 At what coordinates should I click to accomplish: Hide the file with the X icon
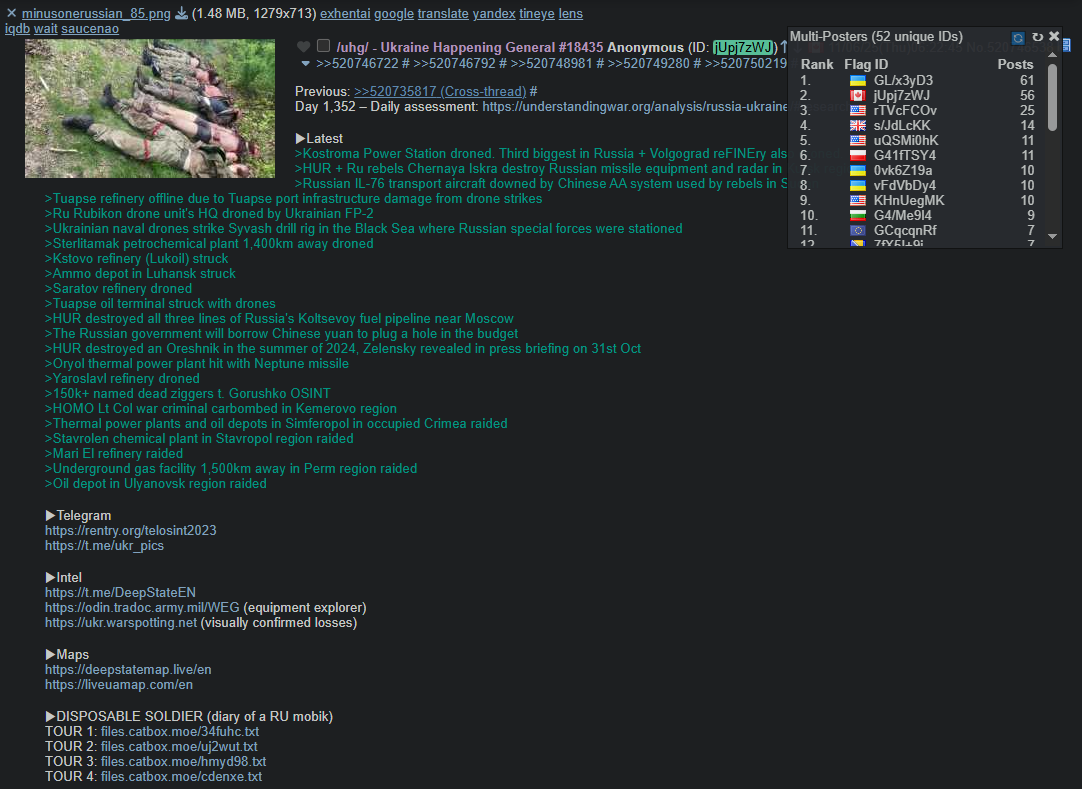pyautogui.click(x=11, y=13)
